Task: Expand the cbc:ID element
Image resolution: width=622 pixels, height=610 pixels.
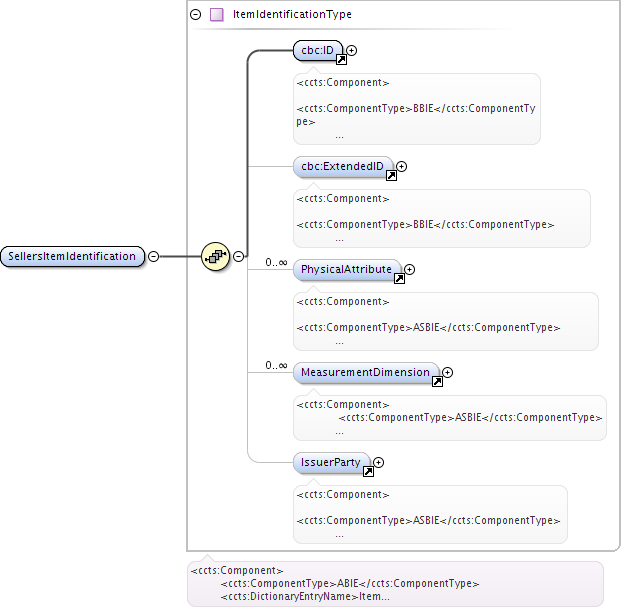Action: [x=352, y=50]
